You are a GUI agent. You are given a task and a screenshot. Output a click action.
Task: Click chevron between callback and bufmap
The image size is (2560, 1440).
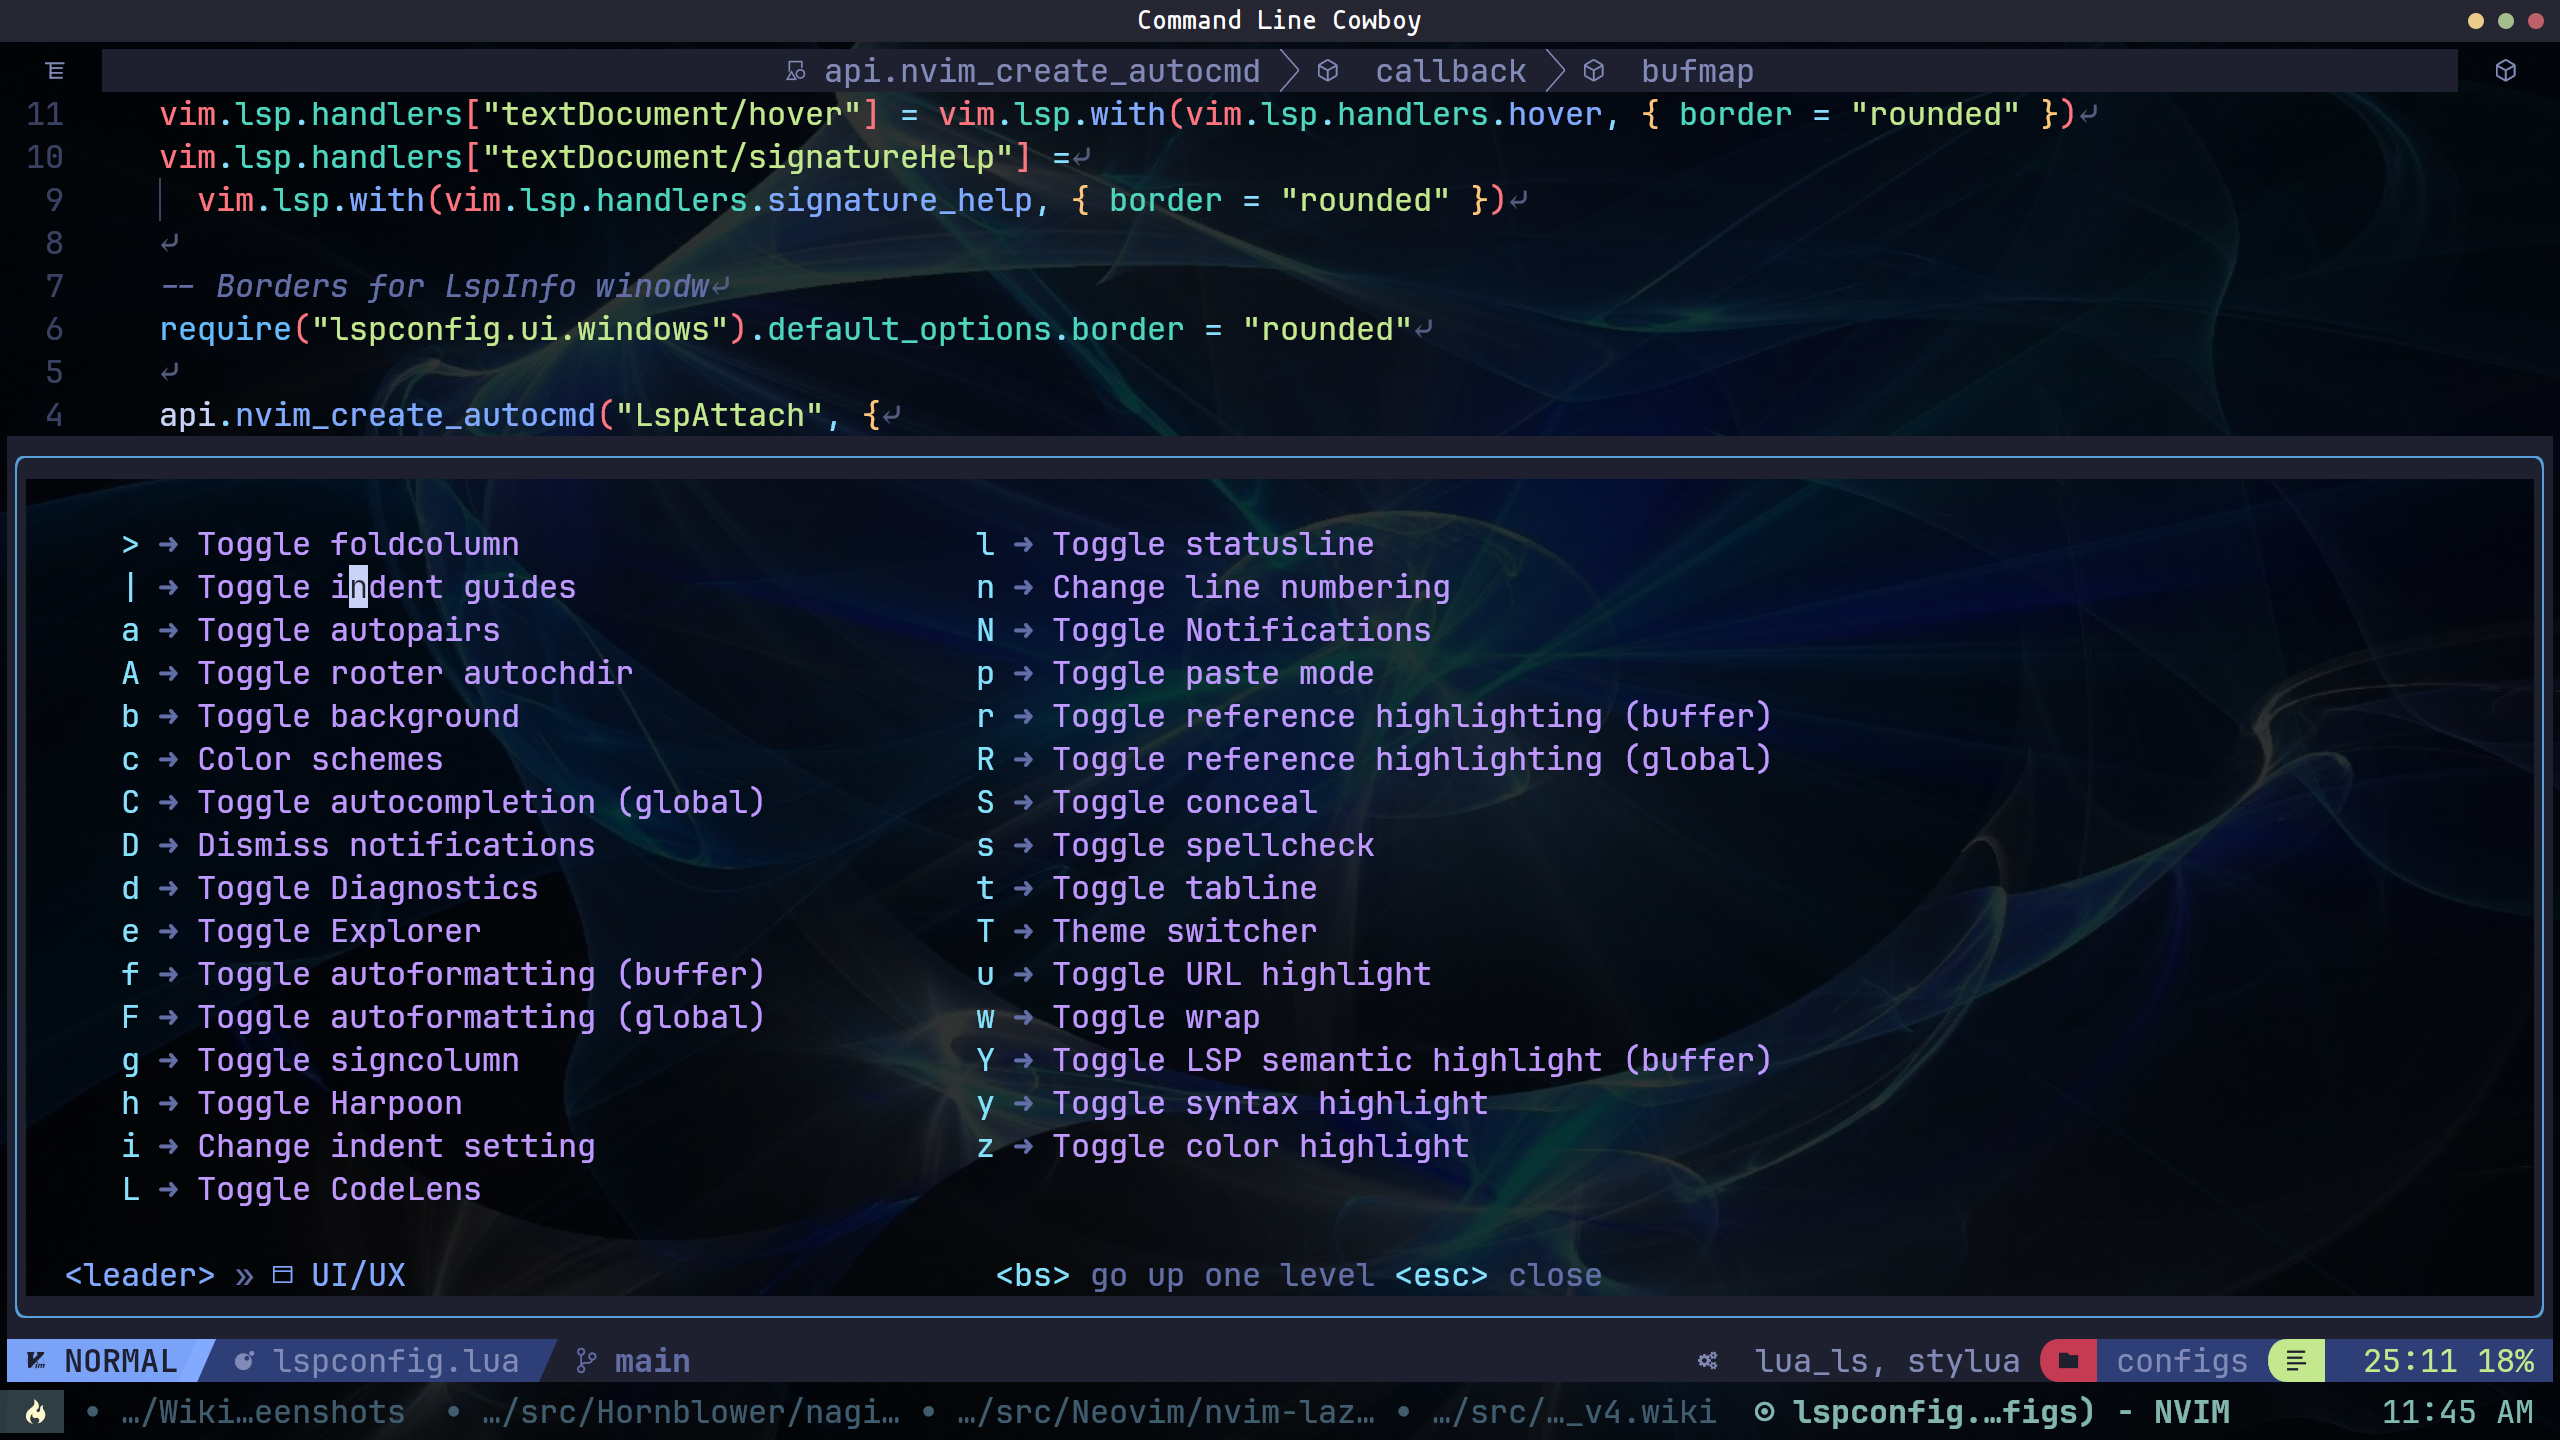1556,71
